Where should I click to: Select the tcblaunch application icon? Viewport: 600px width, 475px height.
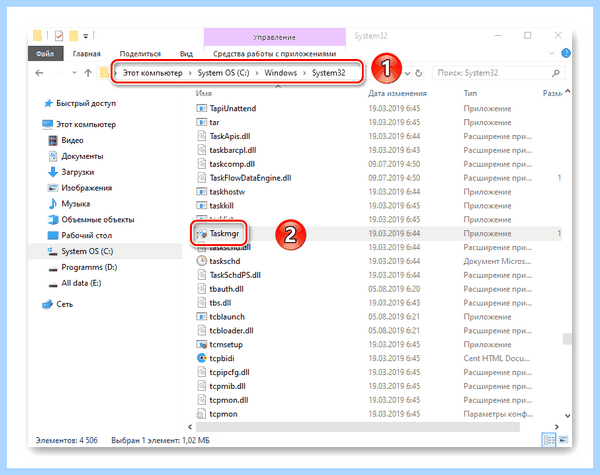click(201, 317)
